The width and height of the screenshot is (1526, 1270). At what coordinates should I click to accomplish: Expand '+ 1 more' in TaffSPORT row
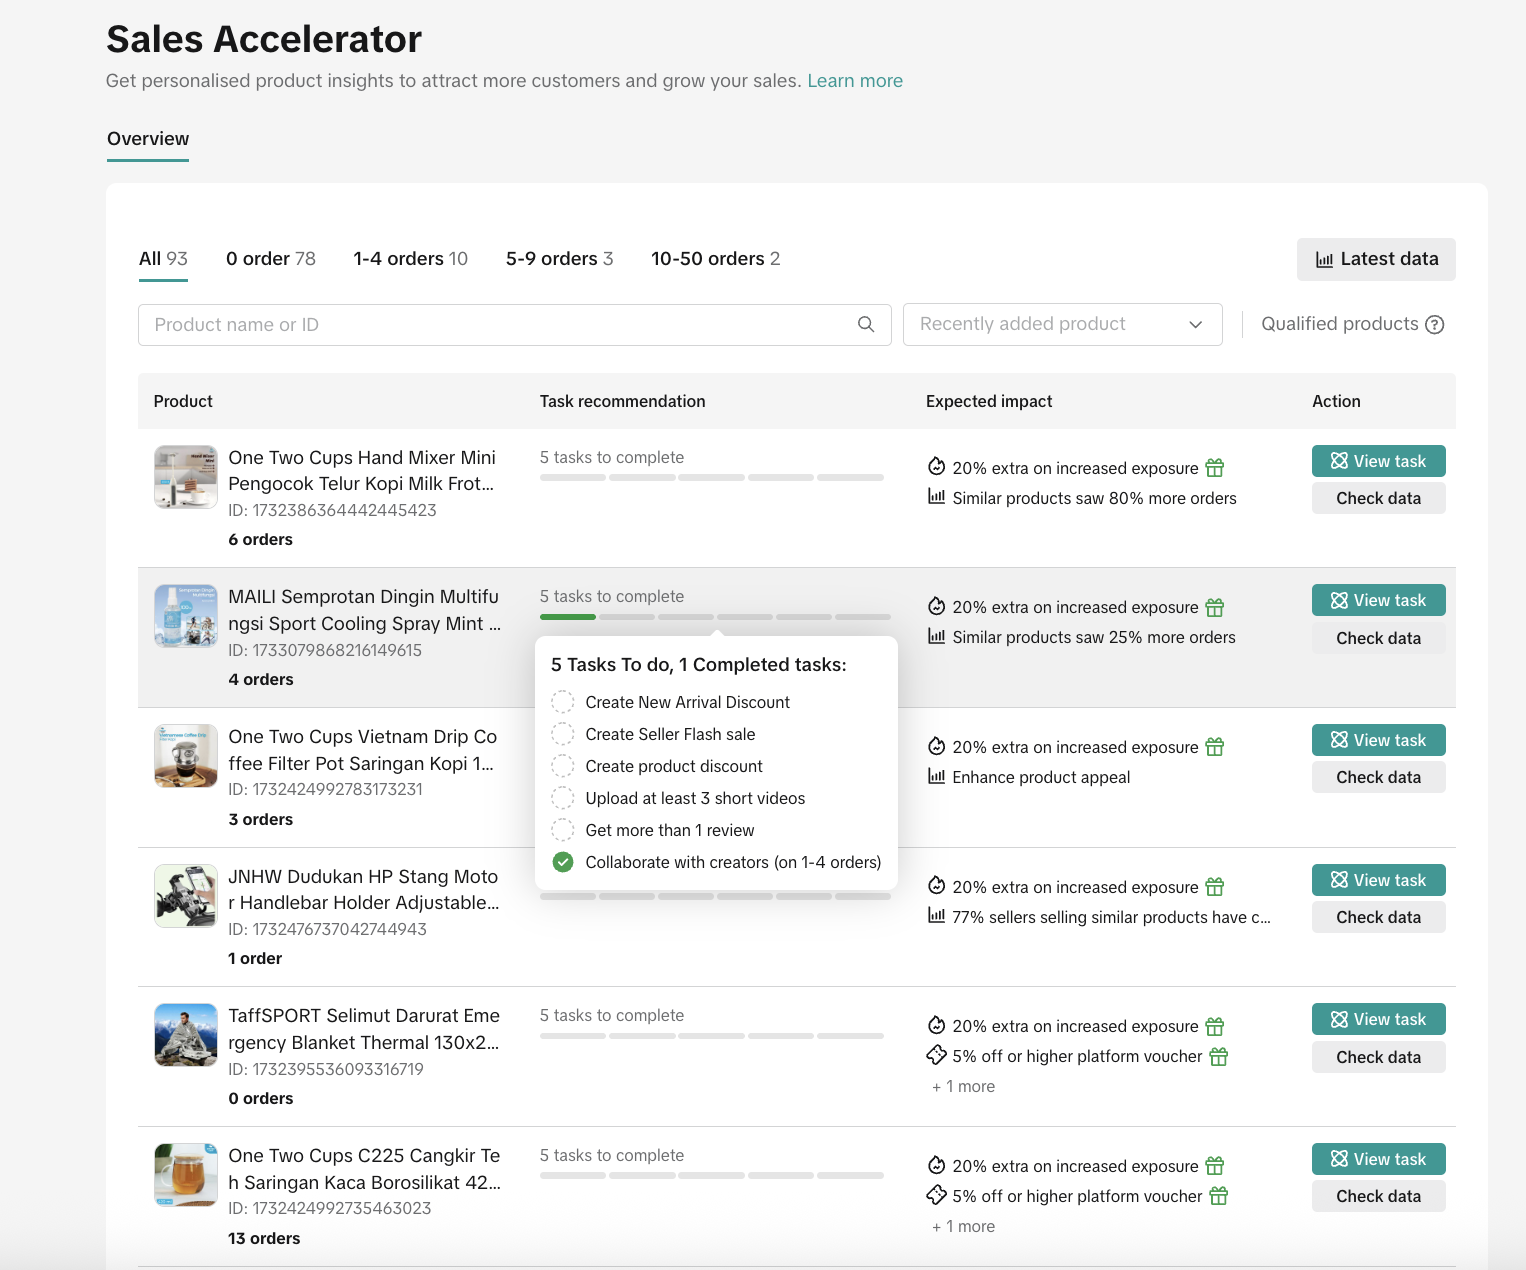(x=963, y=1087)
